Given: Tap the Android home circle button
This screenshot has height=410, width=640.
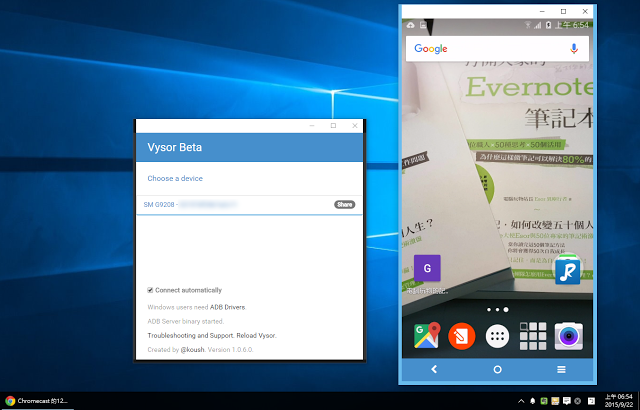Looking at the screenshot, I should (x=497, y=369).
